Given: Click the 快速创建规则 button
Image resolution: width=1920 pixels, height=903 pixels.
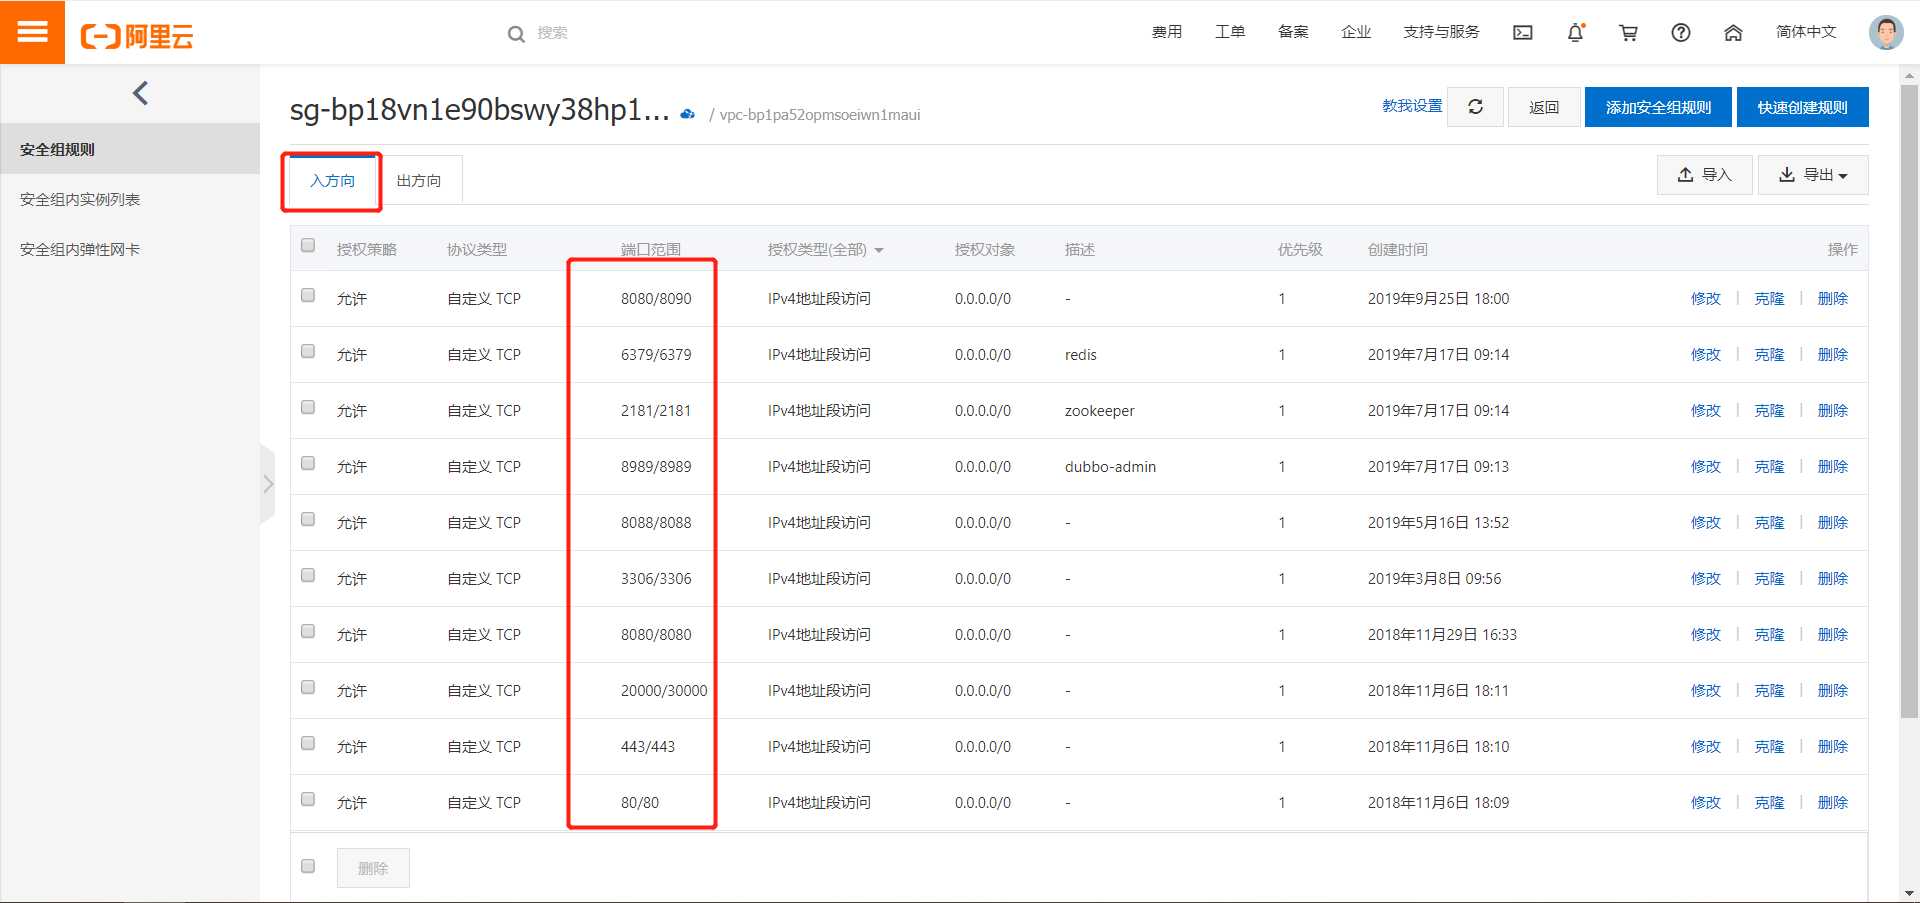Looking at the screenshot, I should tap(1802, 107).
